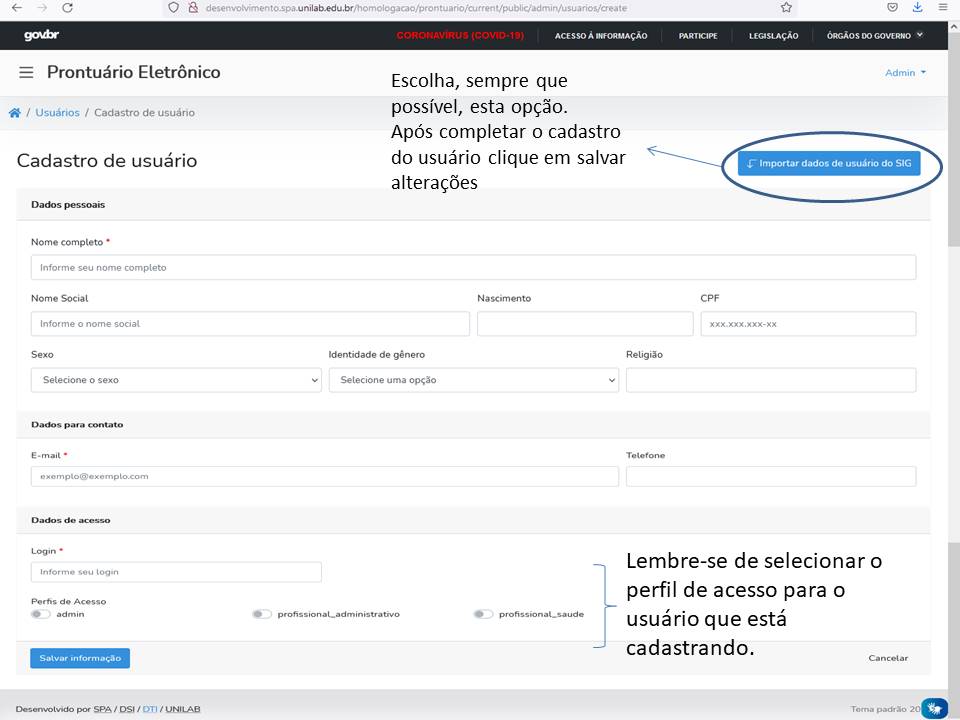Open the browser downloads arrow icon

pyautogui.click(x=918, y=7)
